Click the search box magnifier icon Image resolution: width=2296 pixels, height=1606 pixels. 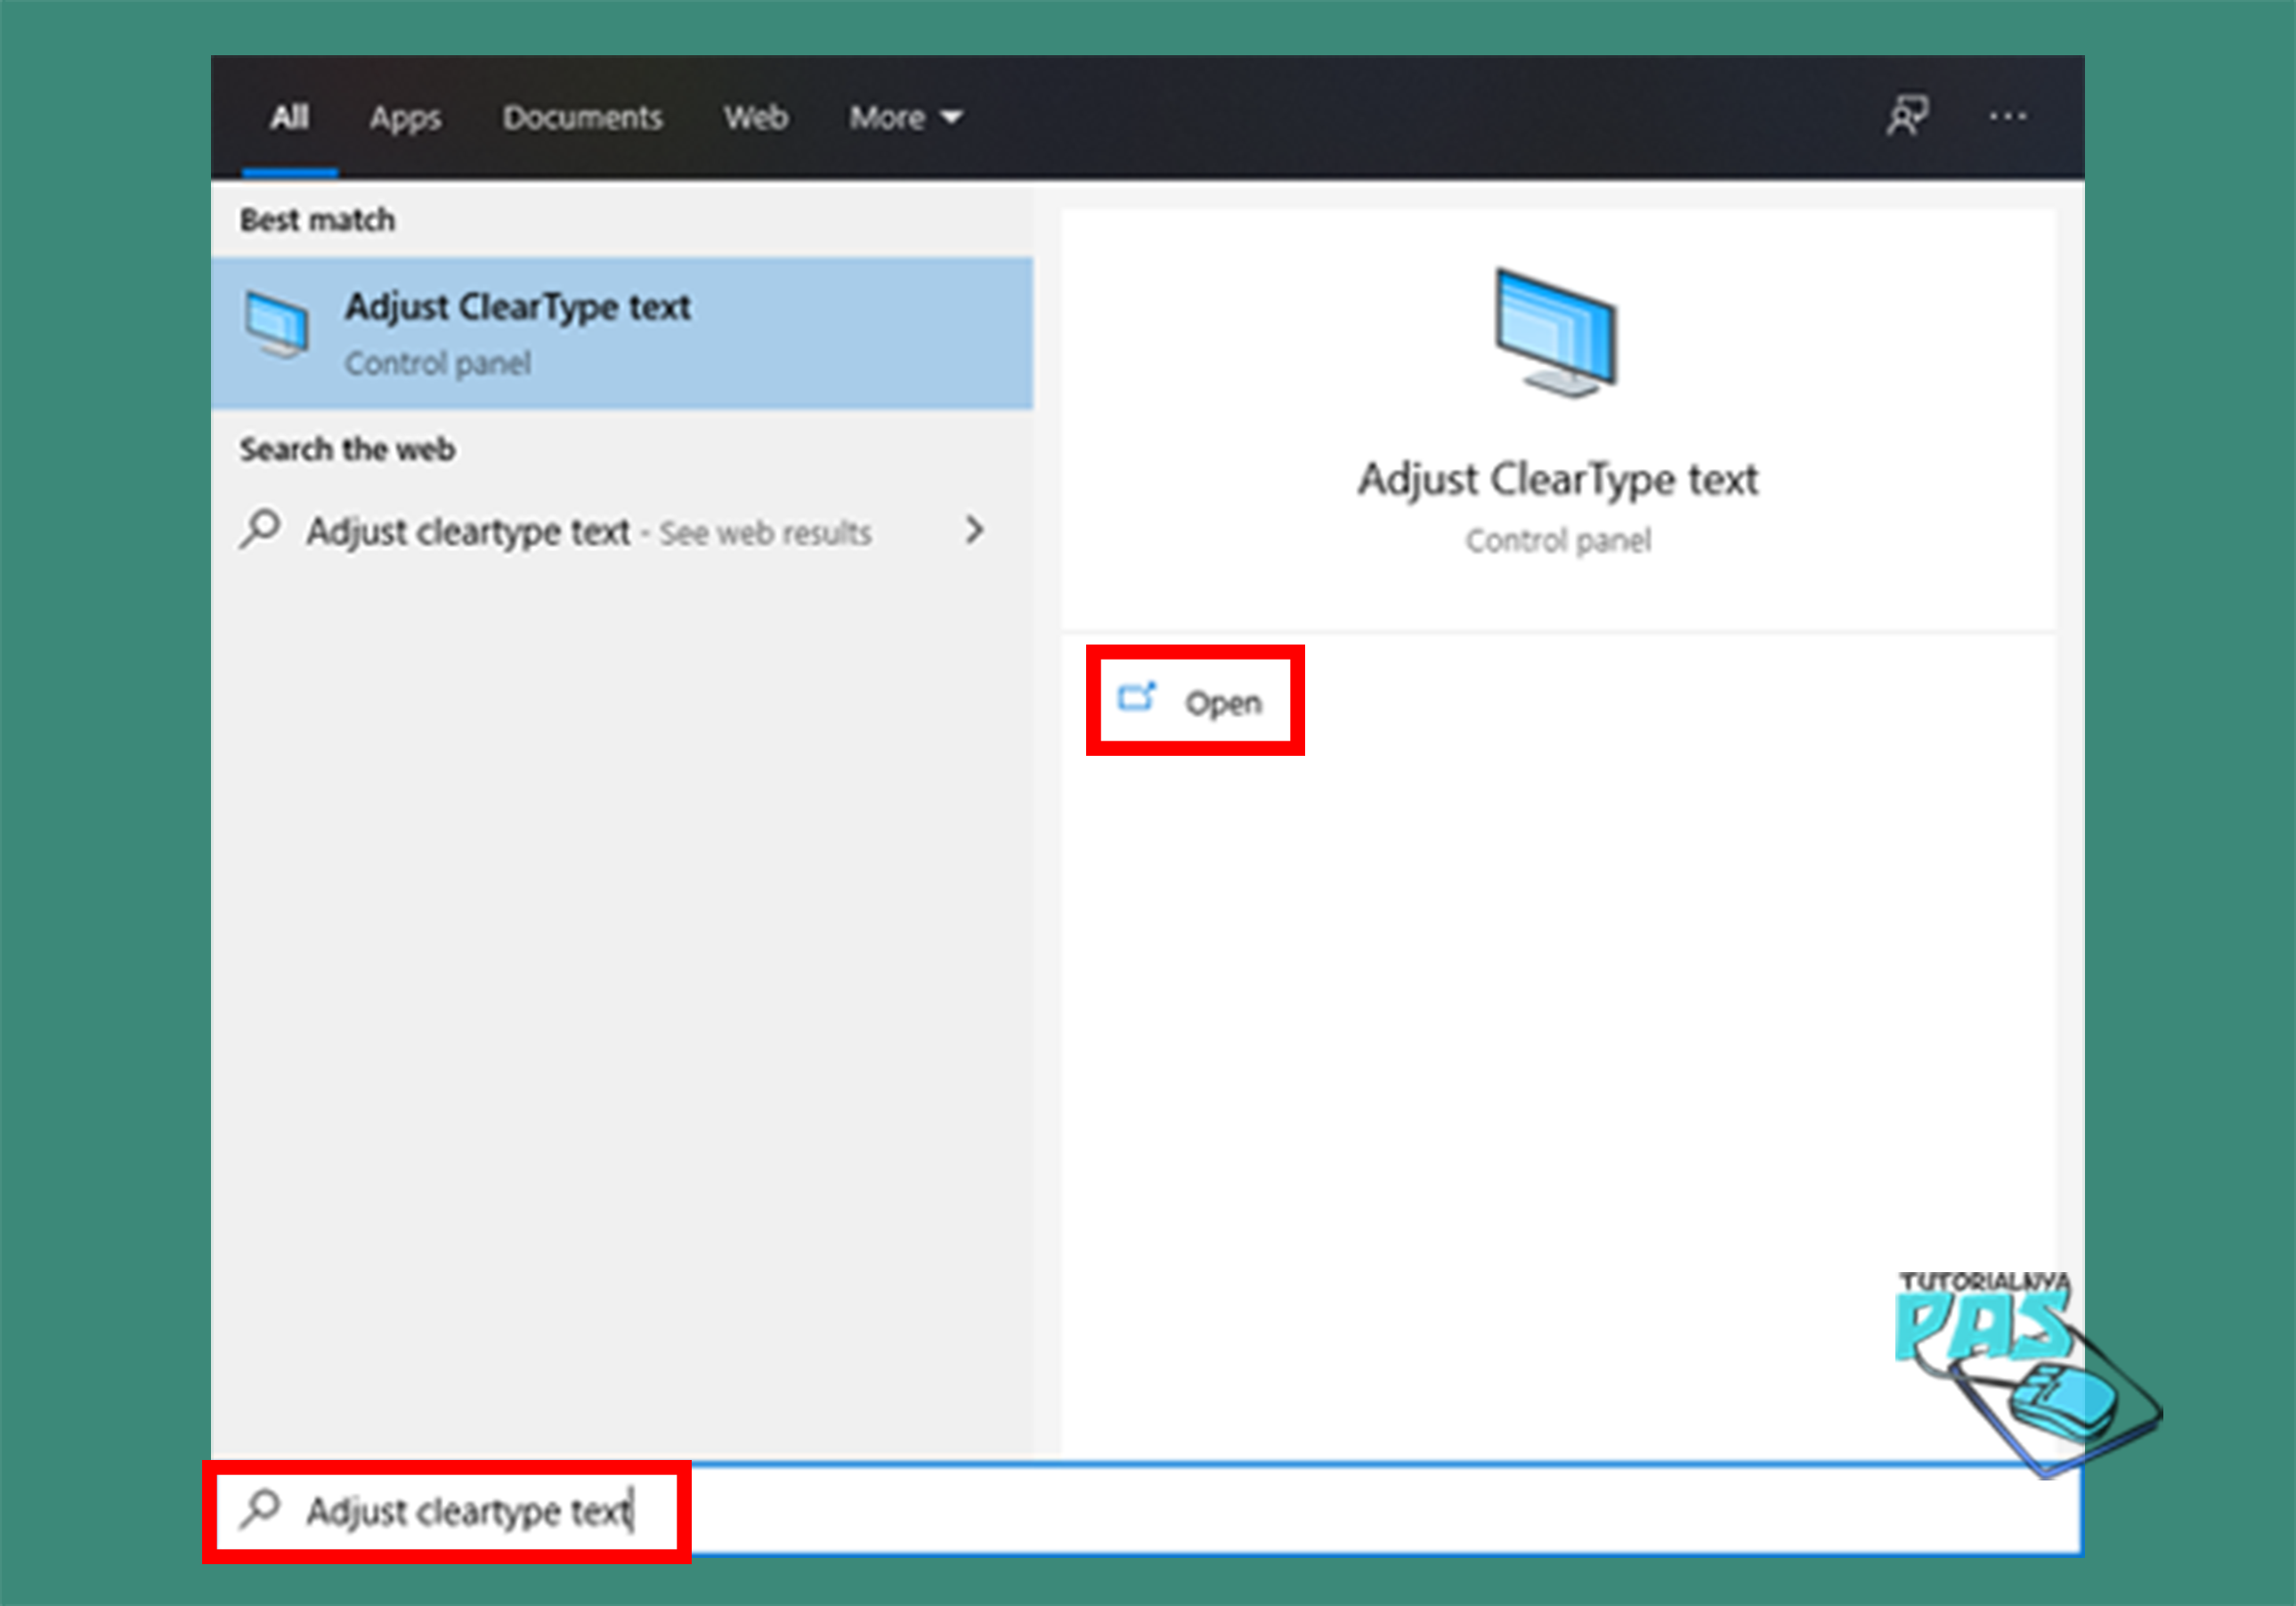point(261,1509)
